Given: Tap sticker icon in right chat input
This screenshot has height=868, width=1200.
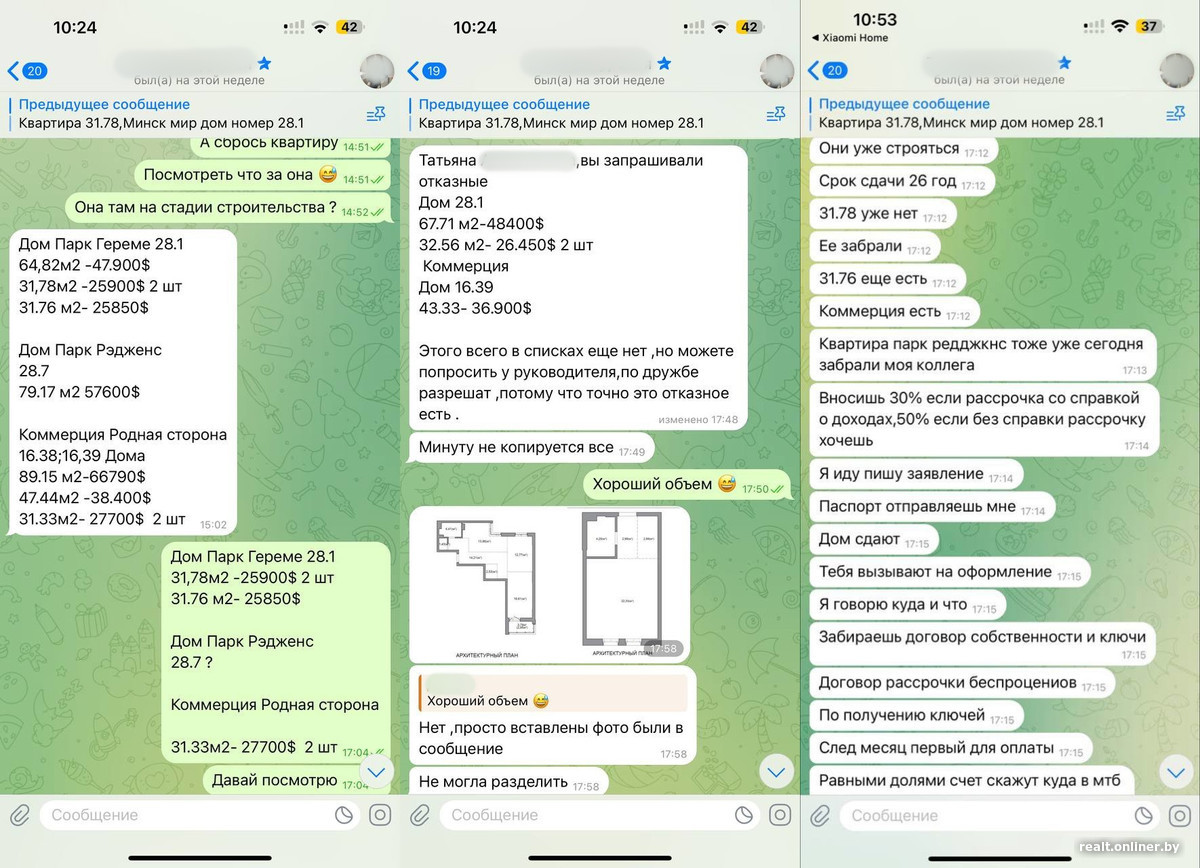Looking at the screenshot, I should [x=1144, y=815].
